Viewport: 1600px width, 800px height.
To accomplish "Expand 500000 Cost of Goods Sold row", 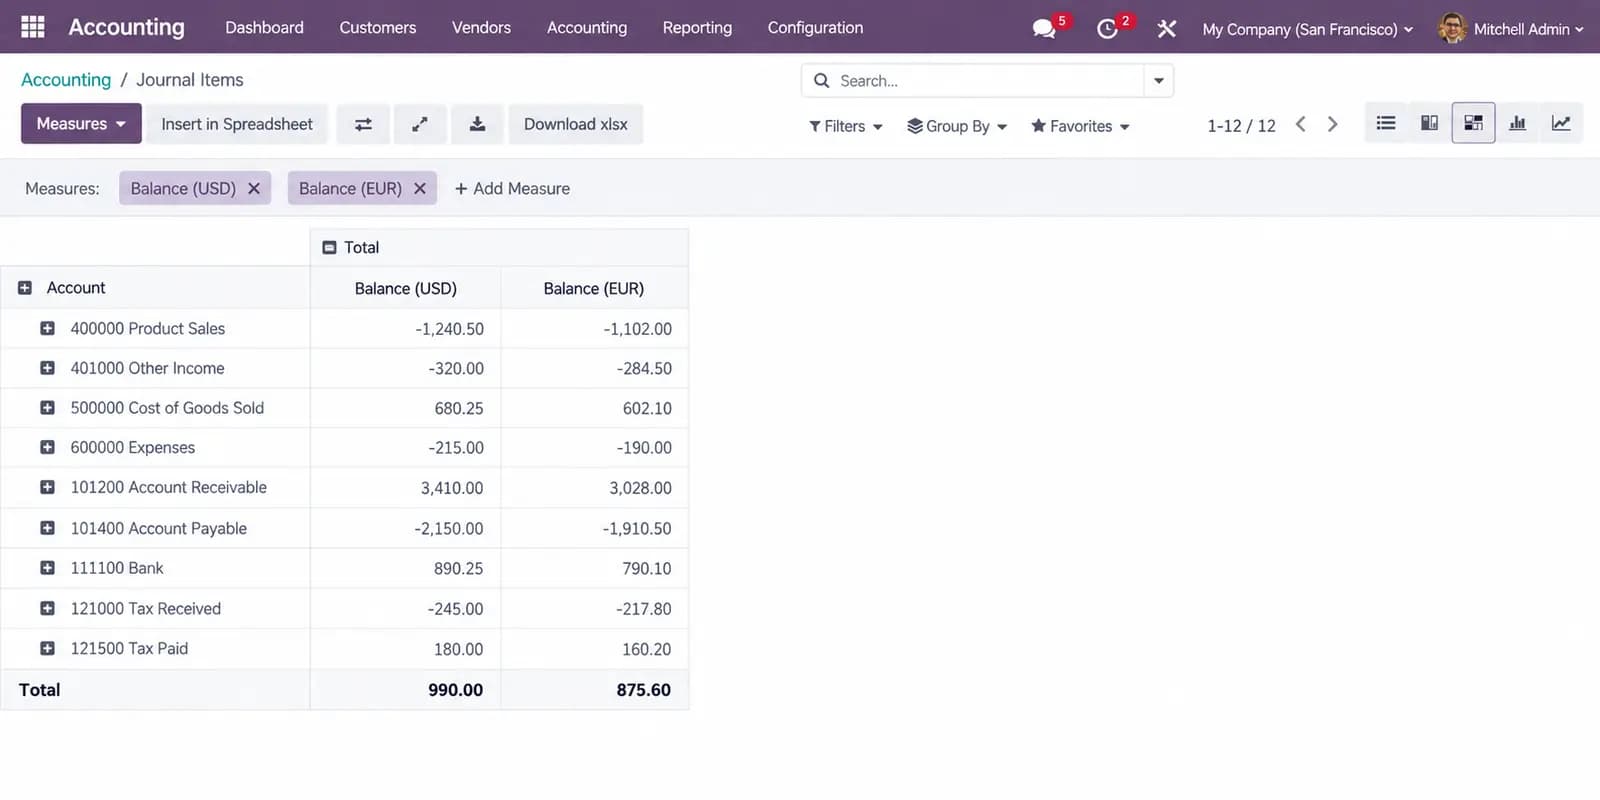I will (47, 408).
